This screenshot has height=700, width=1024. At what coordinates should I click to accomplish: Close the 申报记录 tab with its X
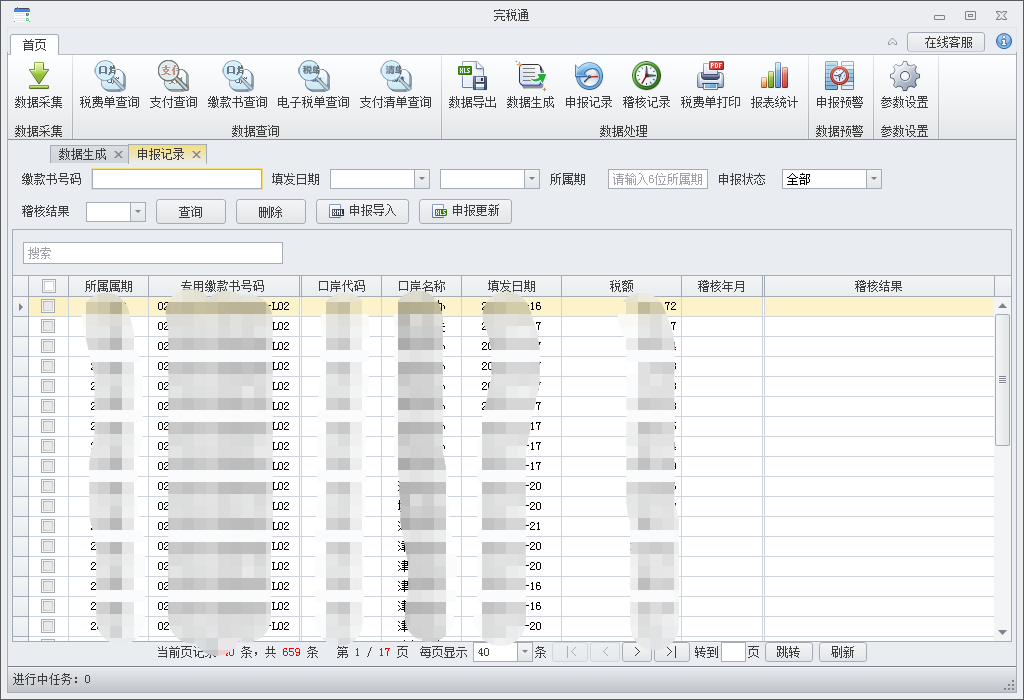196,155
